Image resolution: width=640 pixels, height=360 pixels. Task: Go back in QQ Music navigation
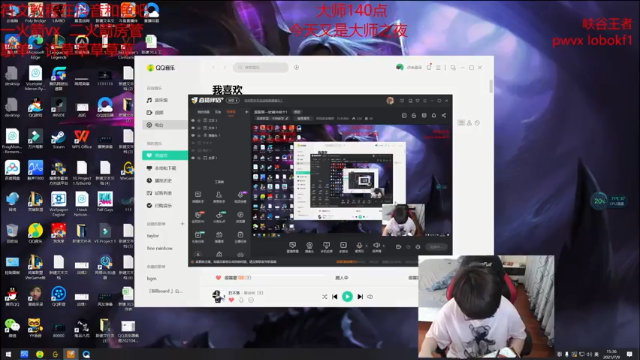click(213, 67)
